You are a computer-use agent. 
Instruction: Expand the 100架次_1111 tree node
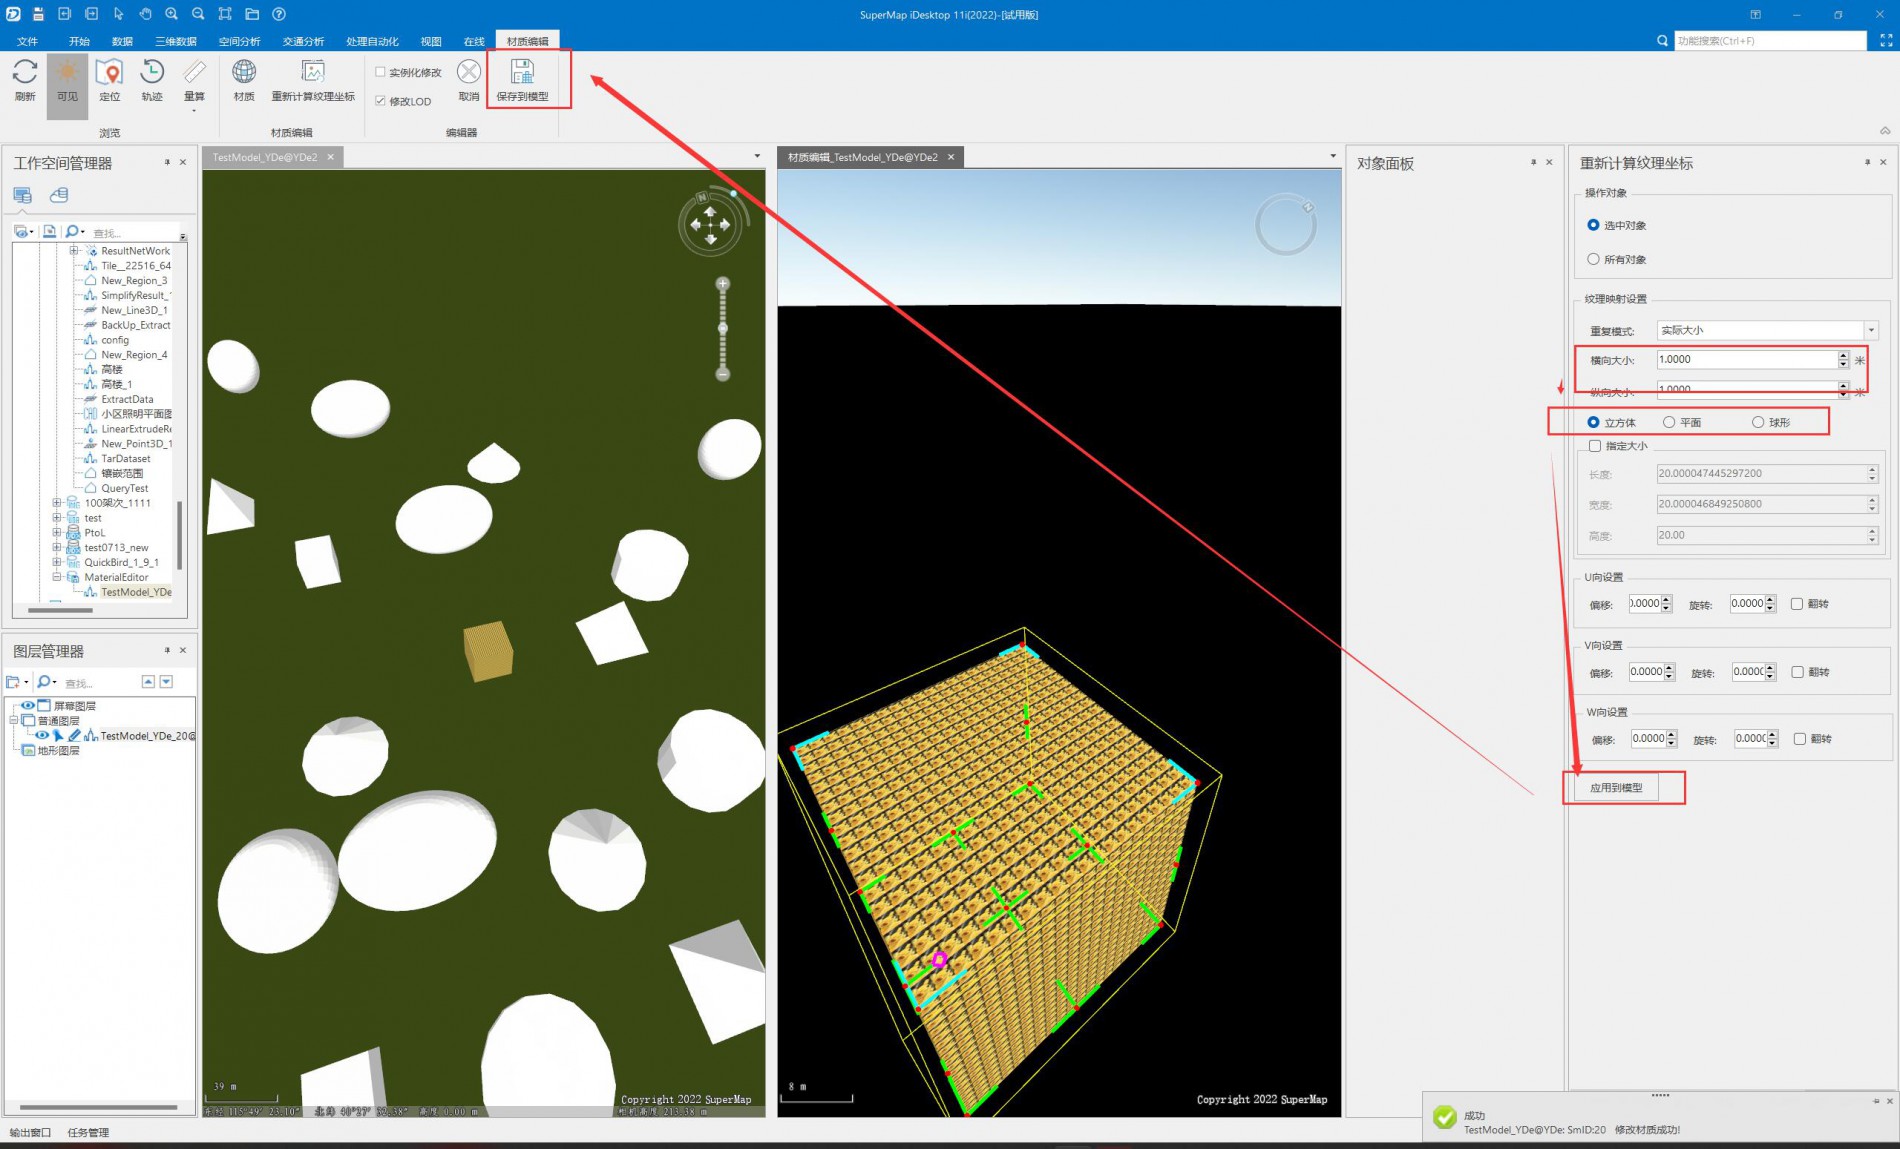(57, 503)
